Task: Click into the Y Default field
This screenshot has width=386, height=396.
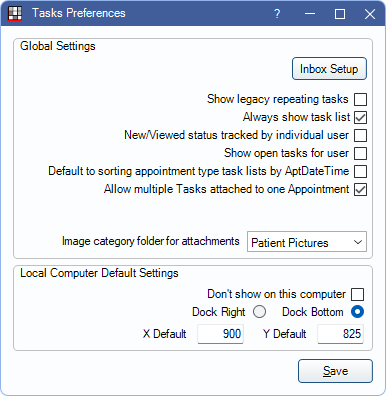Action: coord(340,334)
